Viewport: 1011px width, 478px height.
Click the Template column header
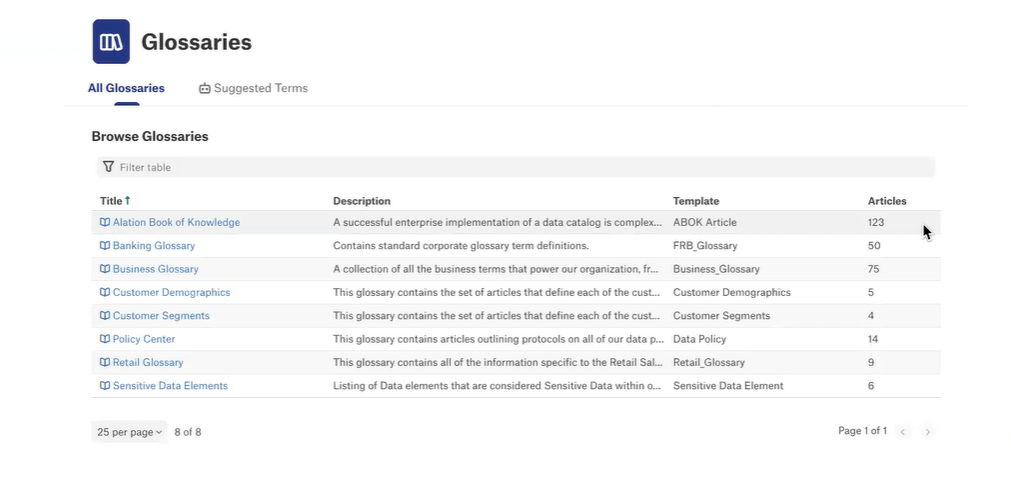(696, 201)
